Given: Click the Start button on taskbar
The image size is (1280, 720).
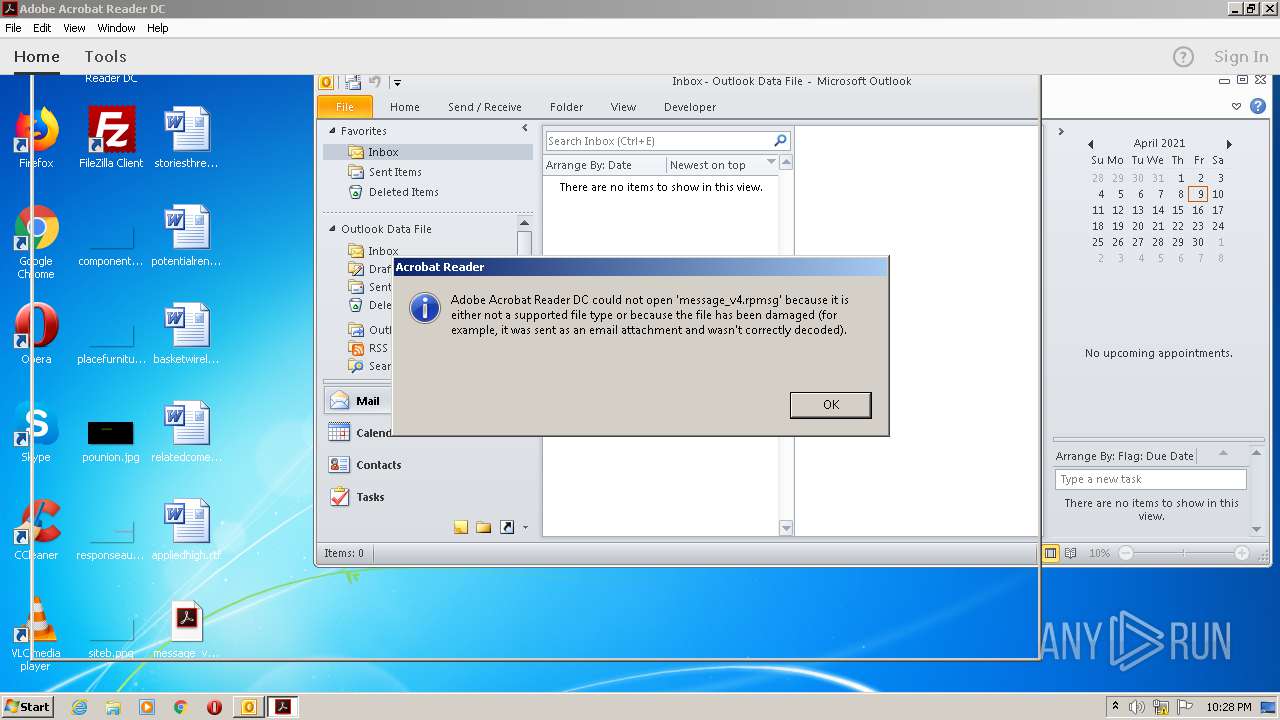Looking at the screenshot, I should tap(27, 706).
